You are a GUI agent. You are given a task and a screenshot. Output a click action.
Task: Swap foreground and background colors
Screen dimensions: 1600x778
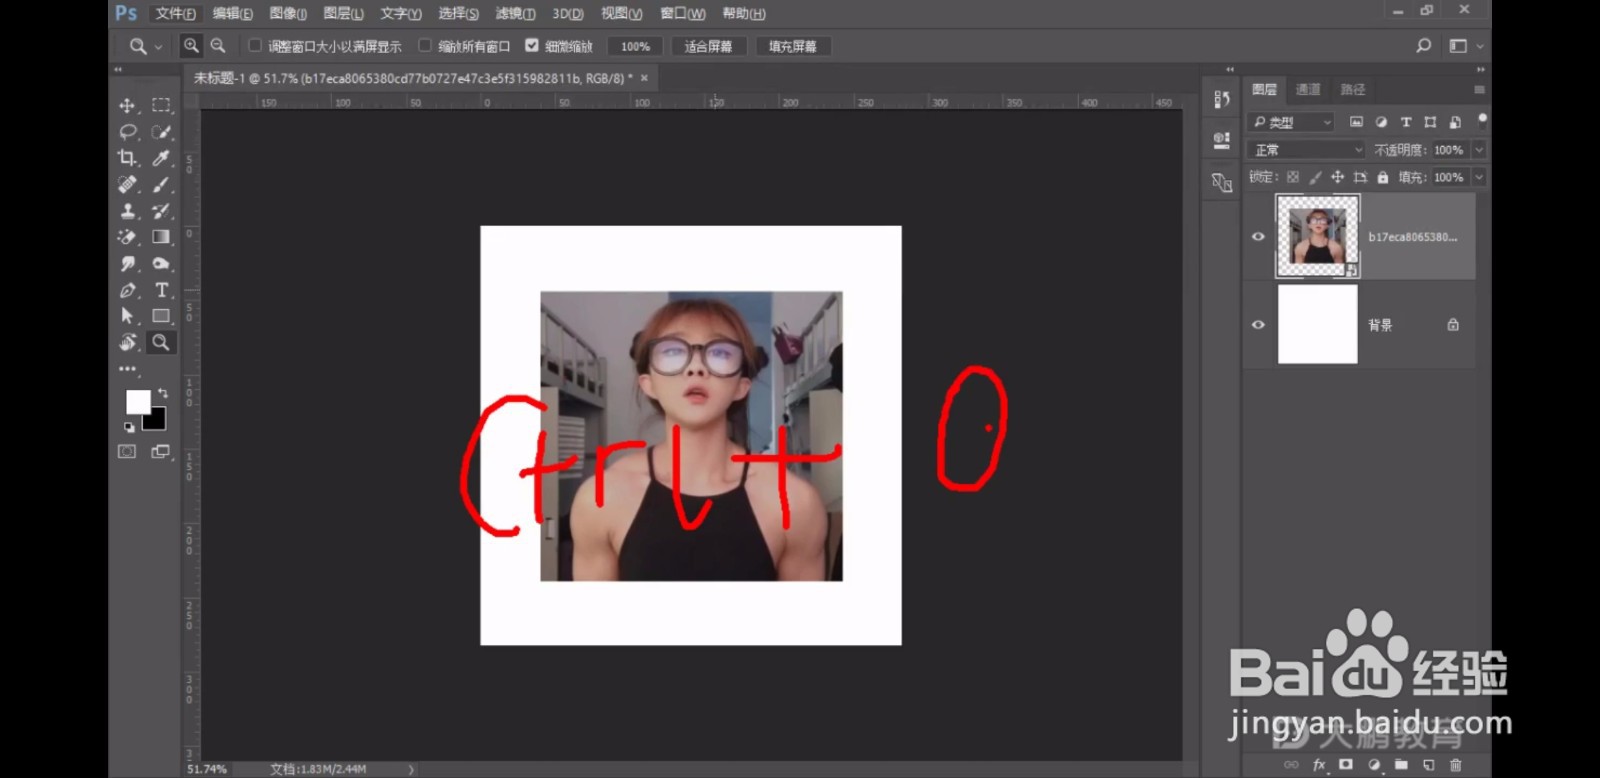[x=163, y=393]
